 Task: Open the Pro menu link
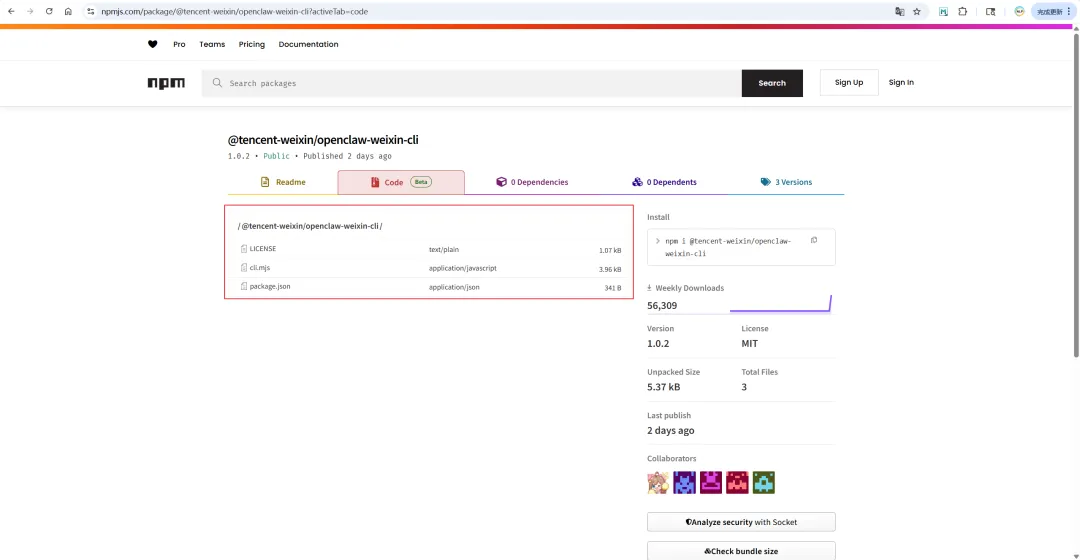179,44
